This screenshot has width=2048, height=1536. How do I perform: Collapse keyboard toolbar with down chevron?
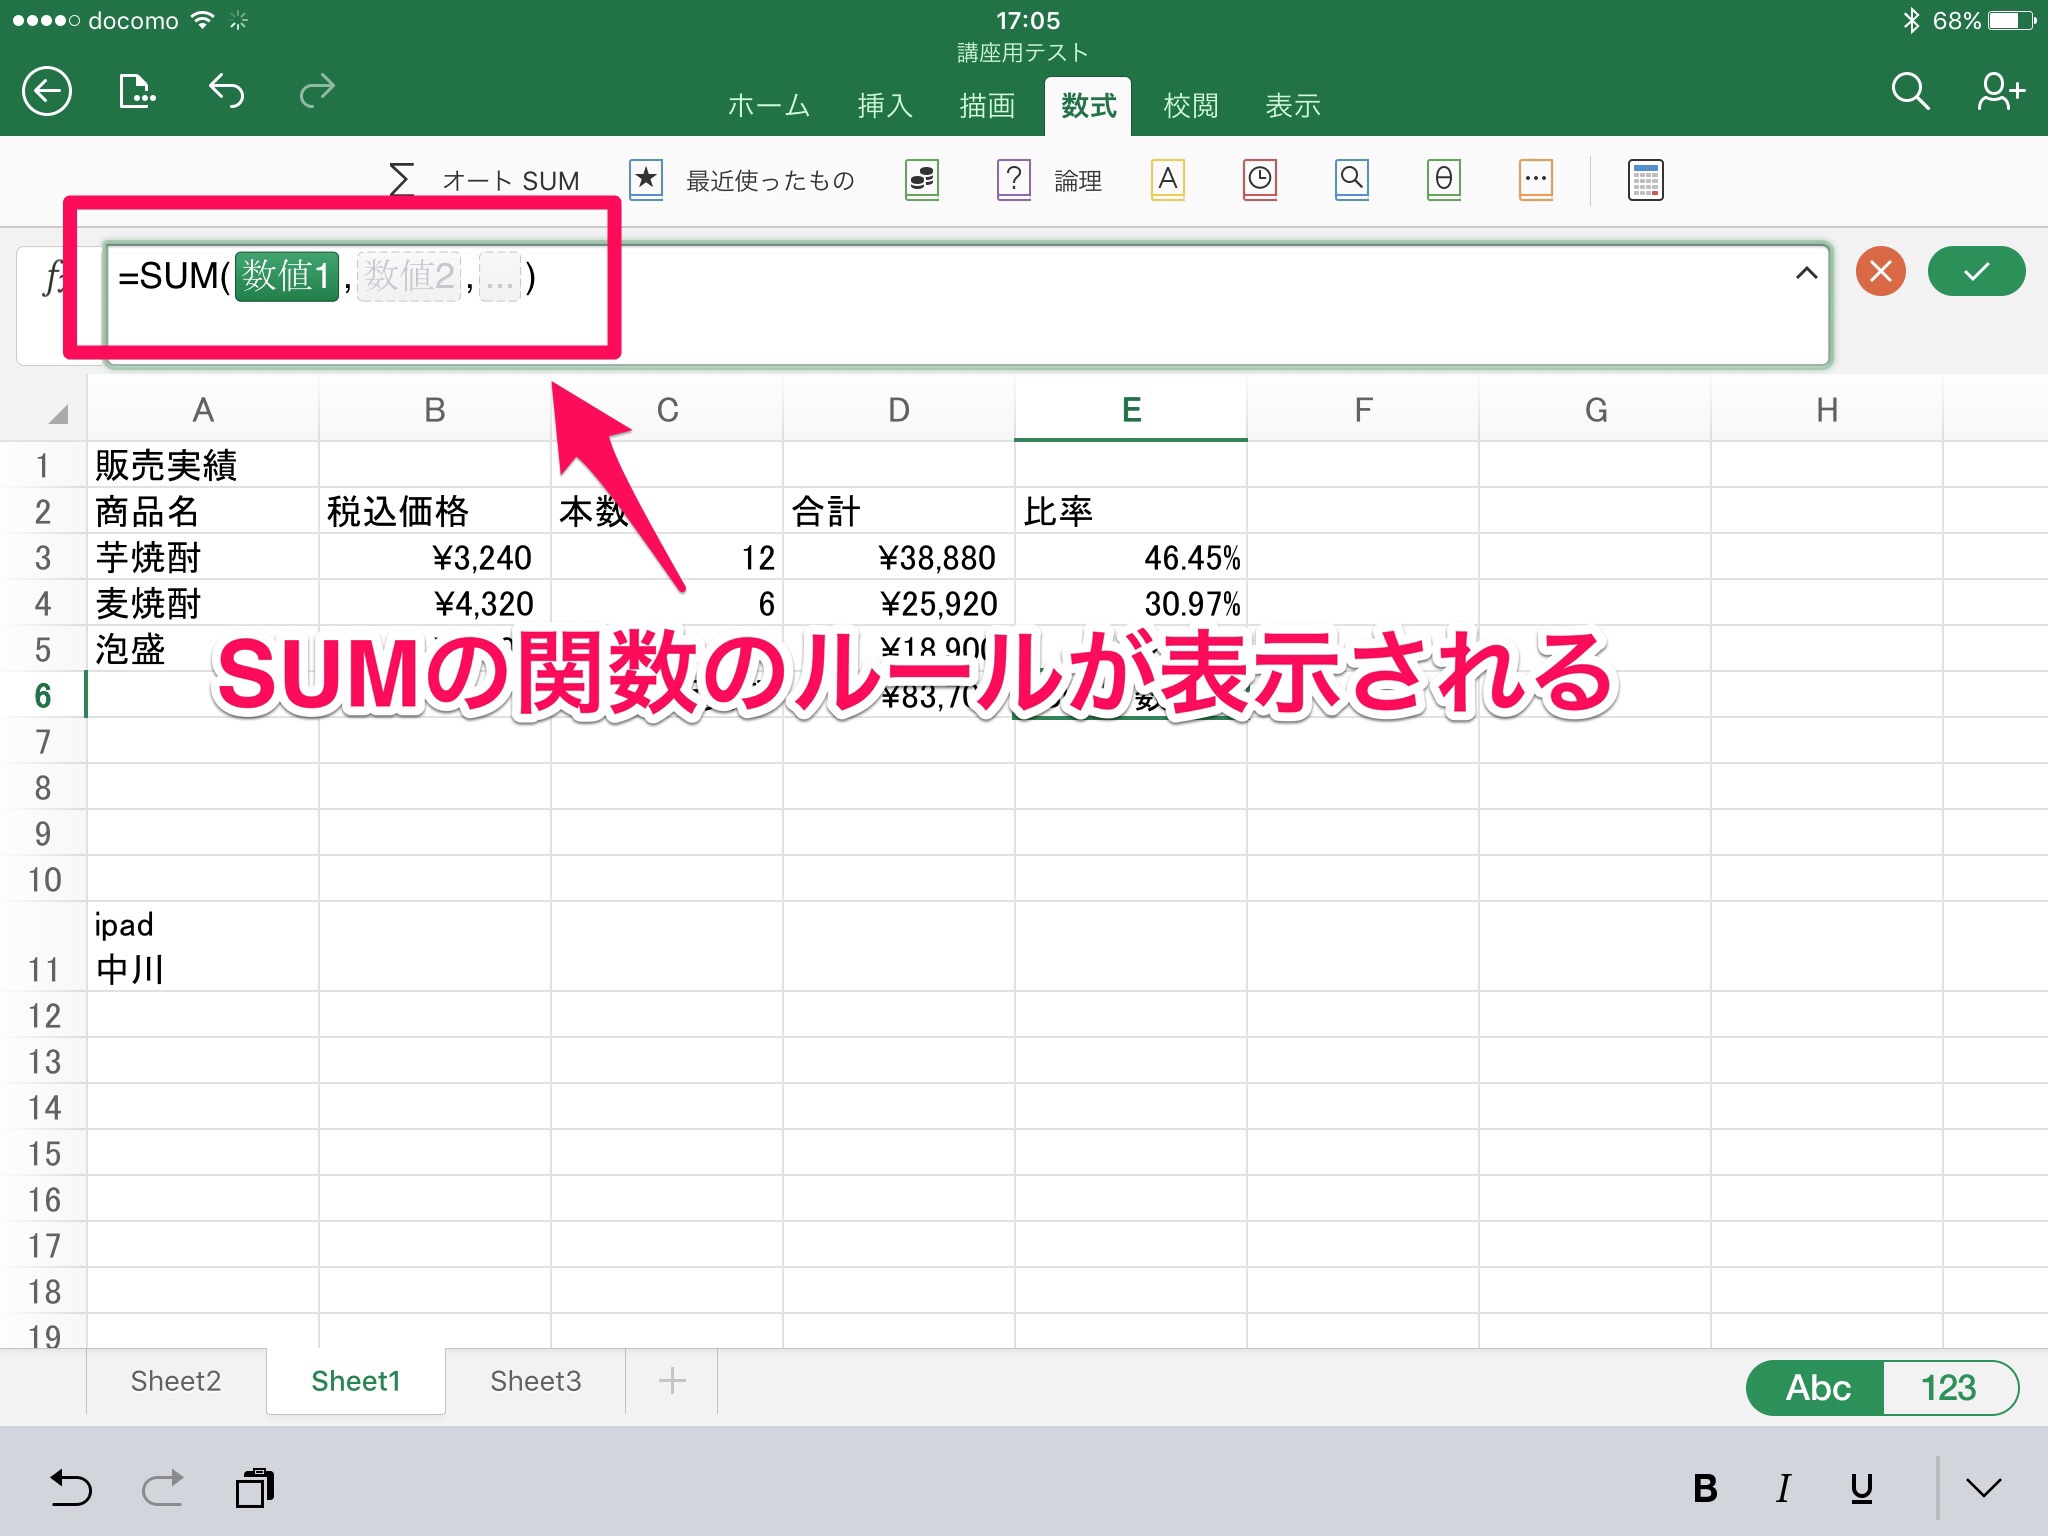[x=1983, y=1489]
